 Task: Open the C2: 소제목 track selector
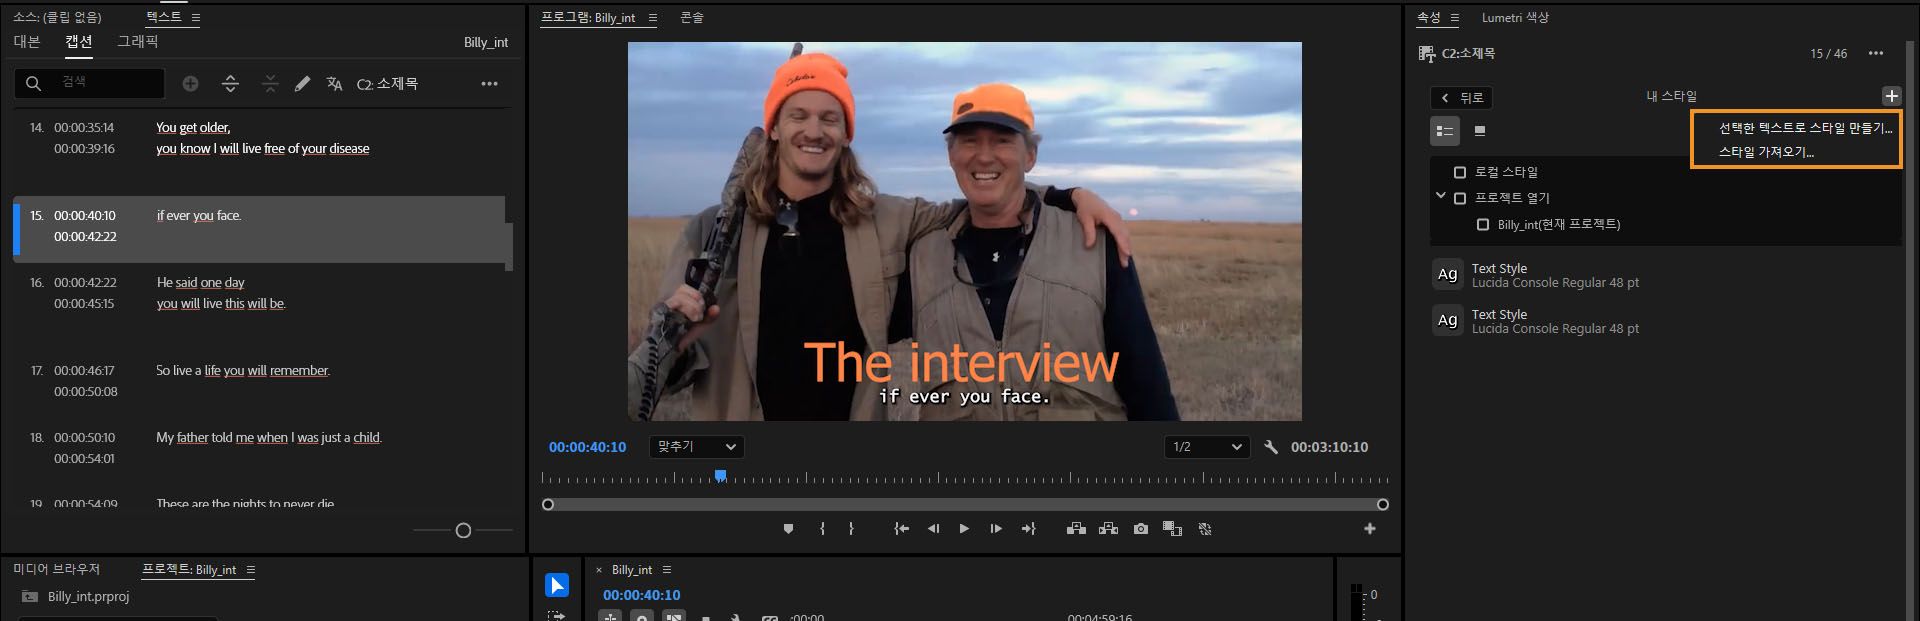click(387, 84)
